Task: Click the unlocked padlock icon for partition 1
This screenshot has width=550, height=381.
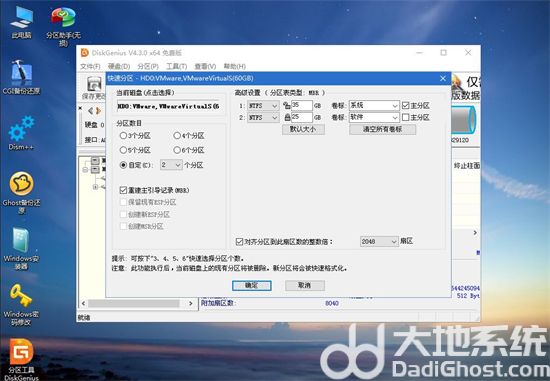Action: (x=287, y=105)
